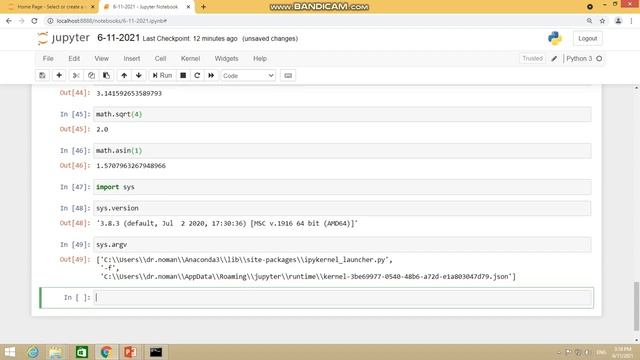This screenshot has height=360, width=640.
Task: Open the browser zoom magnifier icon
Action: [589, 21]
